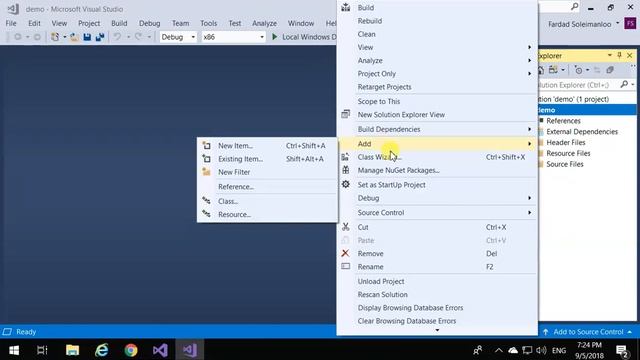Click the New Project toolbar icon
640x360 pixels.
click(x=55, y=37)
